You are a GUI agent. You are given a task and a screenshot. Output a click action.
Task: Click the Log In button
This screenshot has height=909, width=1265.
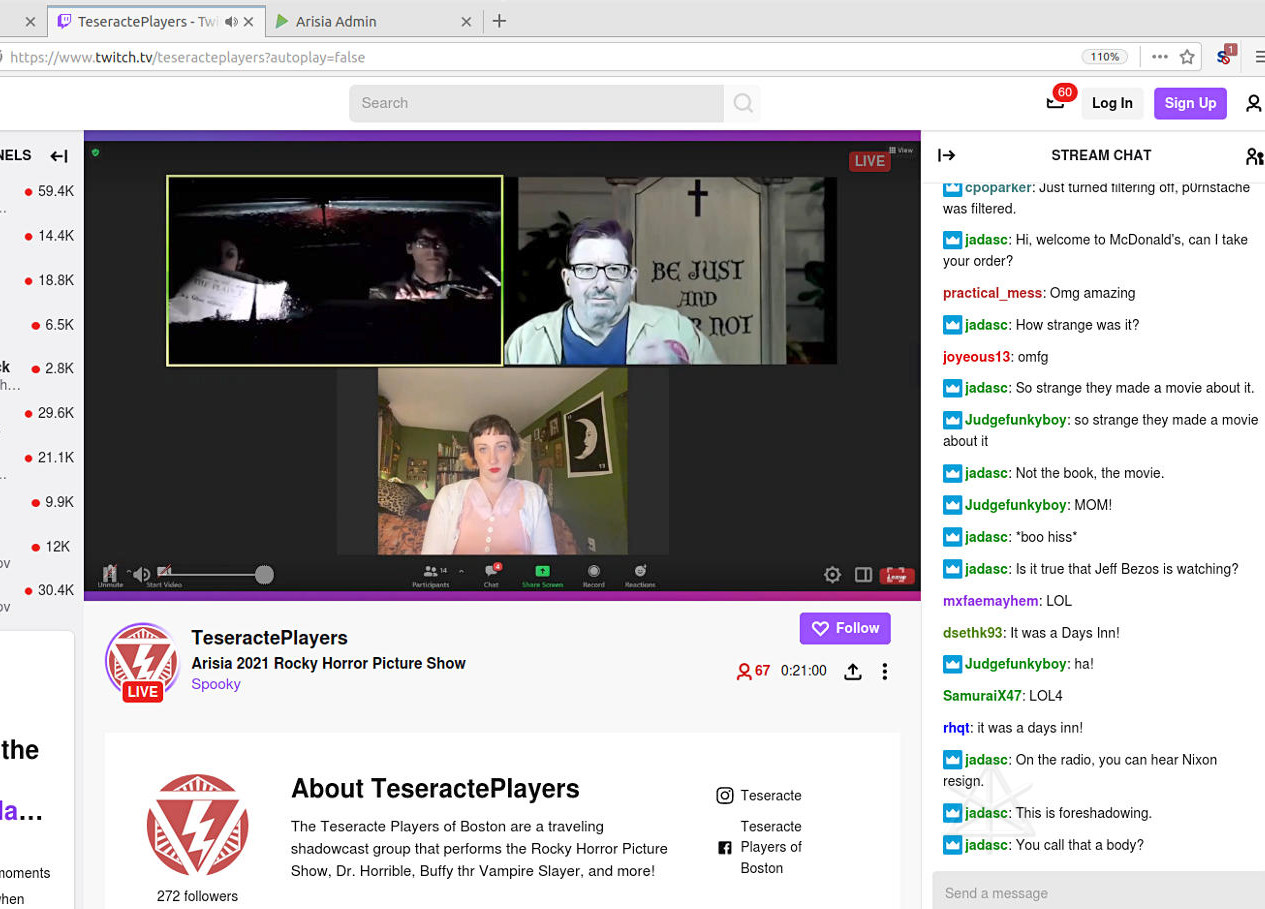pos(1112,103)
